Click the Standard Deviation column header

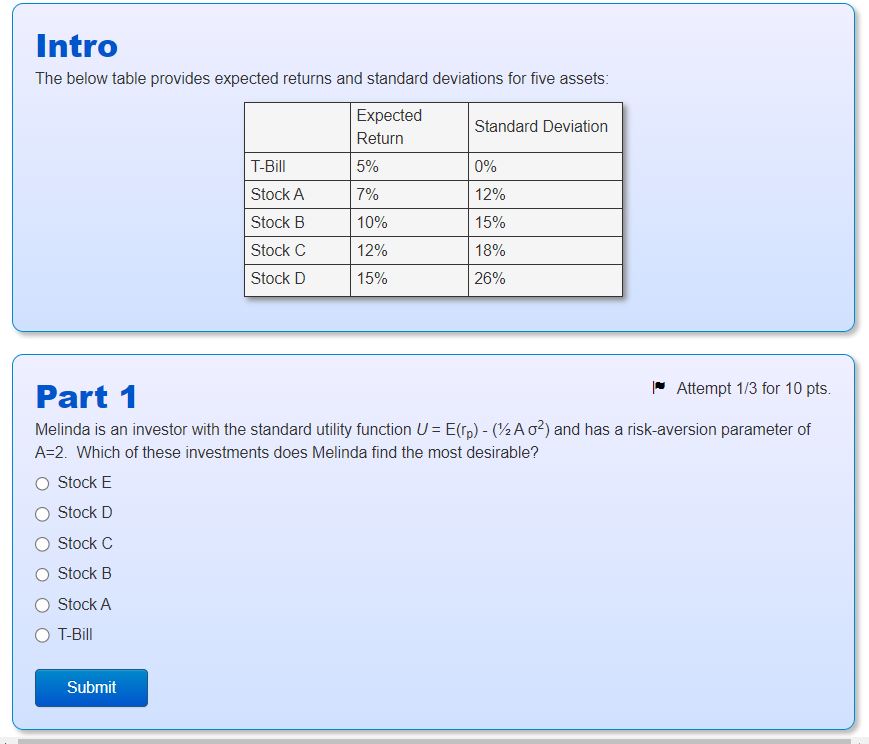click(545, 127)
